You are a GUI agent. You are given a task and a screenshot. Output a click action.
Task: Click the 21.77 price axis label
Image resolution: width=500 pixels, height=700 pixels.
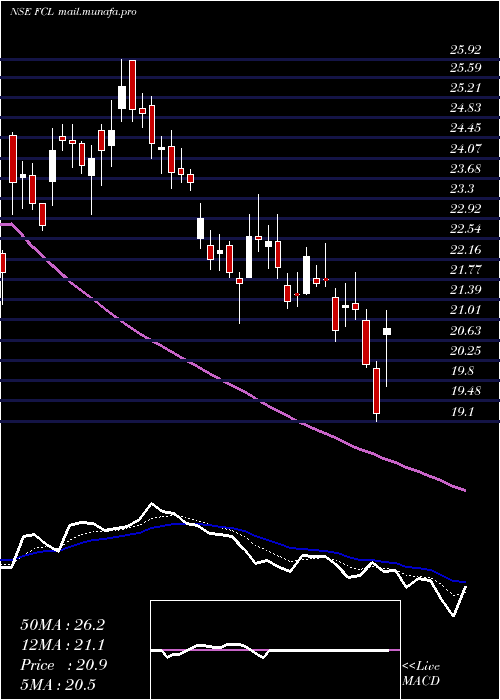point(466,270)
